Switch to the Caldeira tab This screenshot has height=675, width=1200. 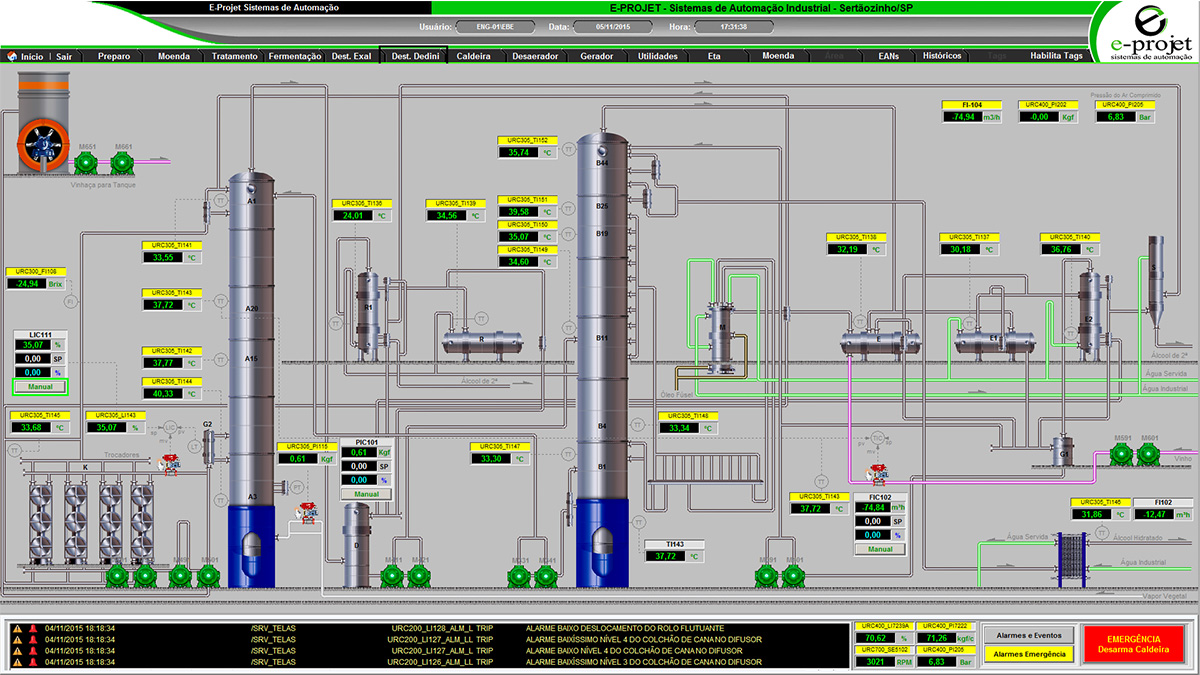tap(473, 57)
